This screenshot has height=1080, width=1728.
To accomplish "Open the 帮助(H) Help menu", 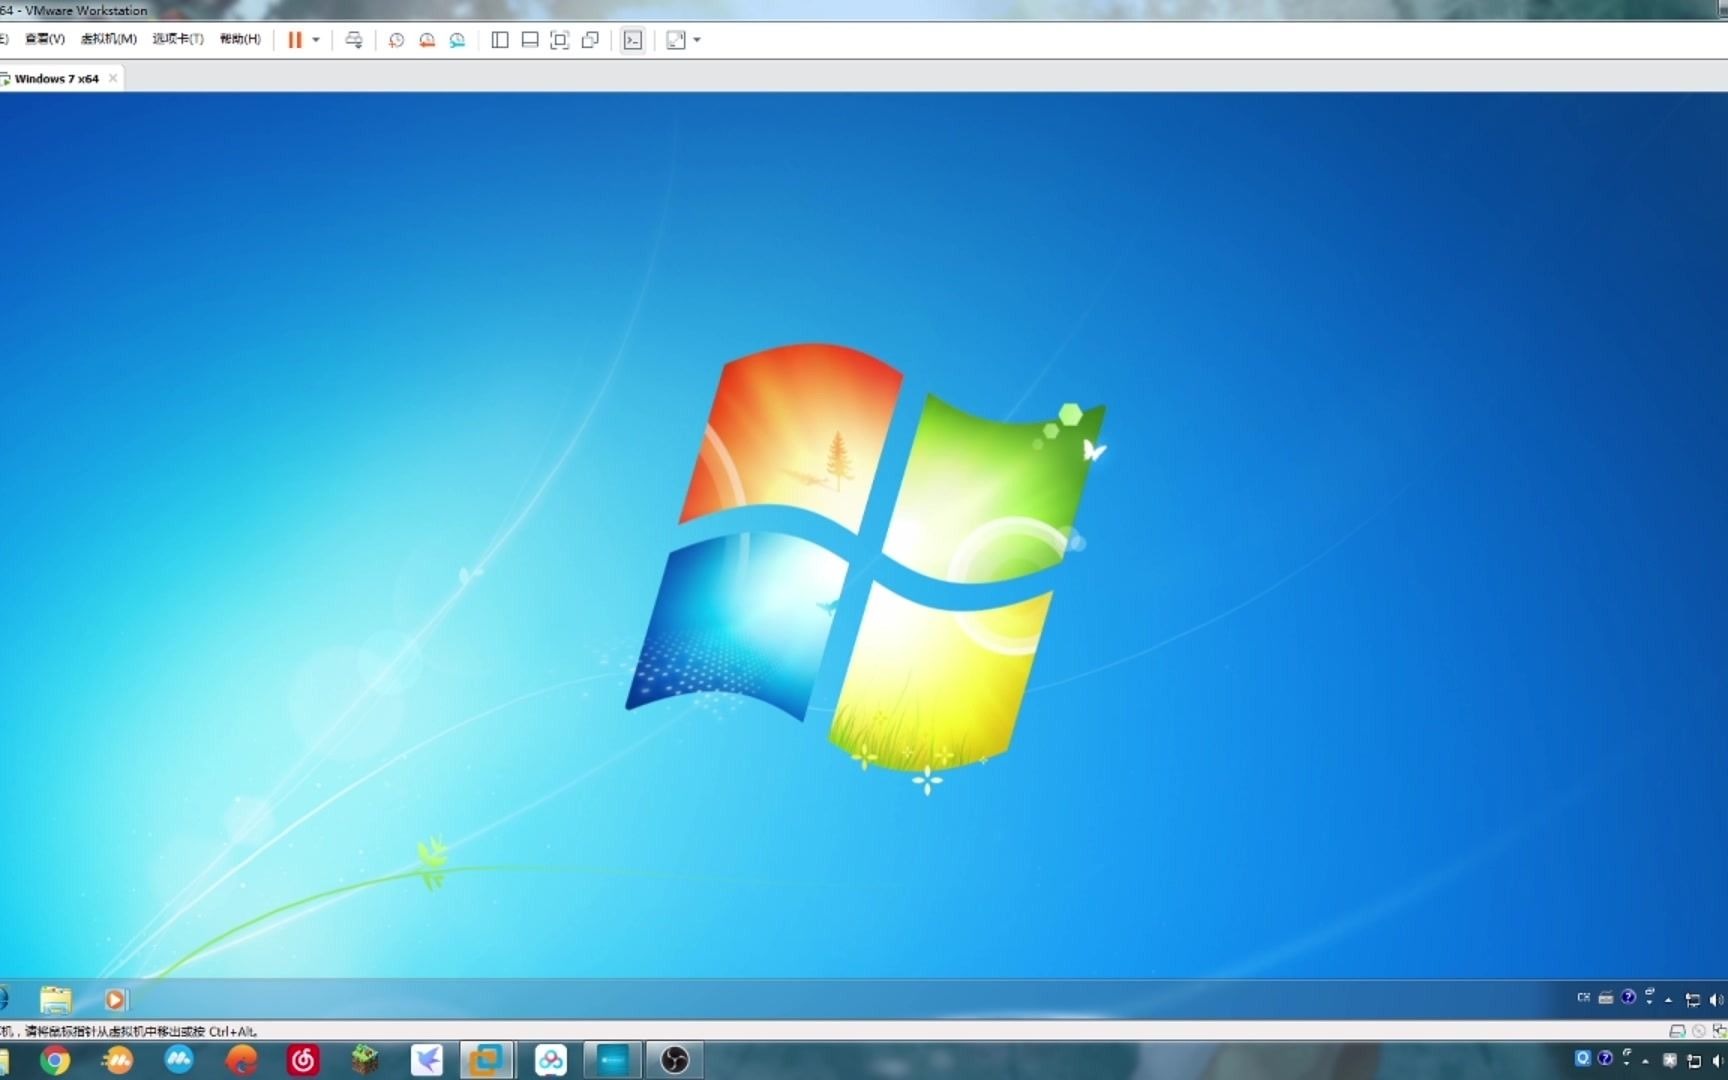I will 240,39.
